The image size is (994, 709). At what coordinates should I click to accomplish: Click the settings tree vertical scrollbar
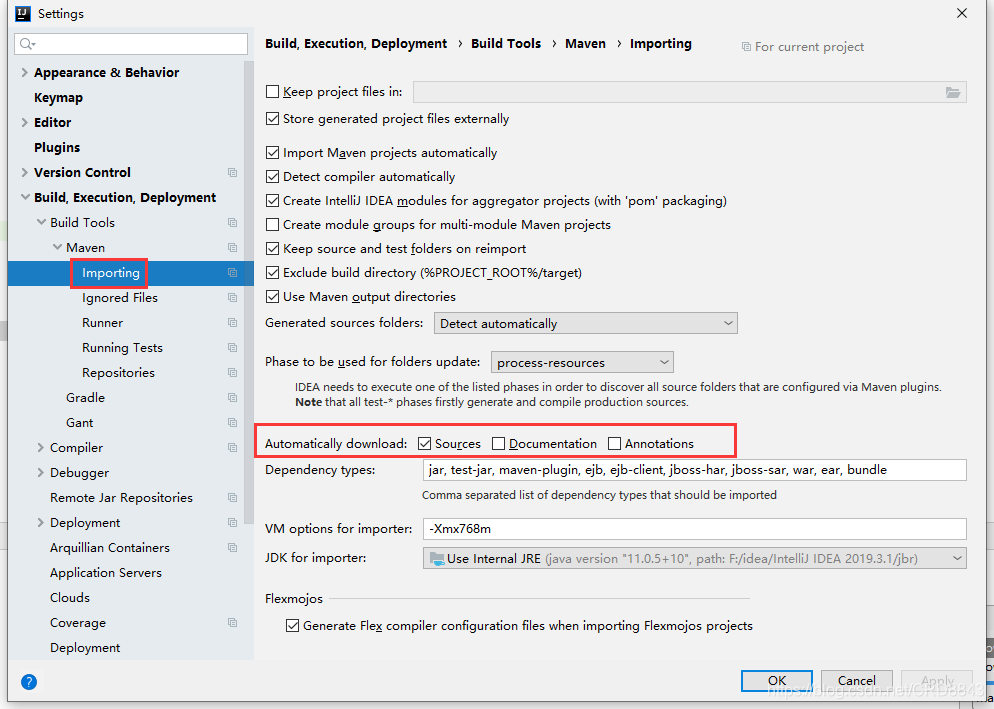[x=249, y=292]
